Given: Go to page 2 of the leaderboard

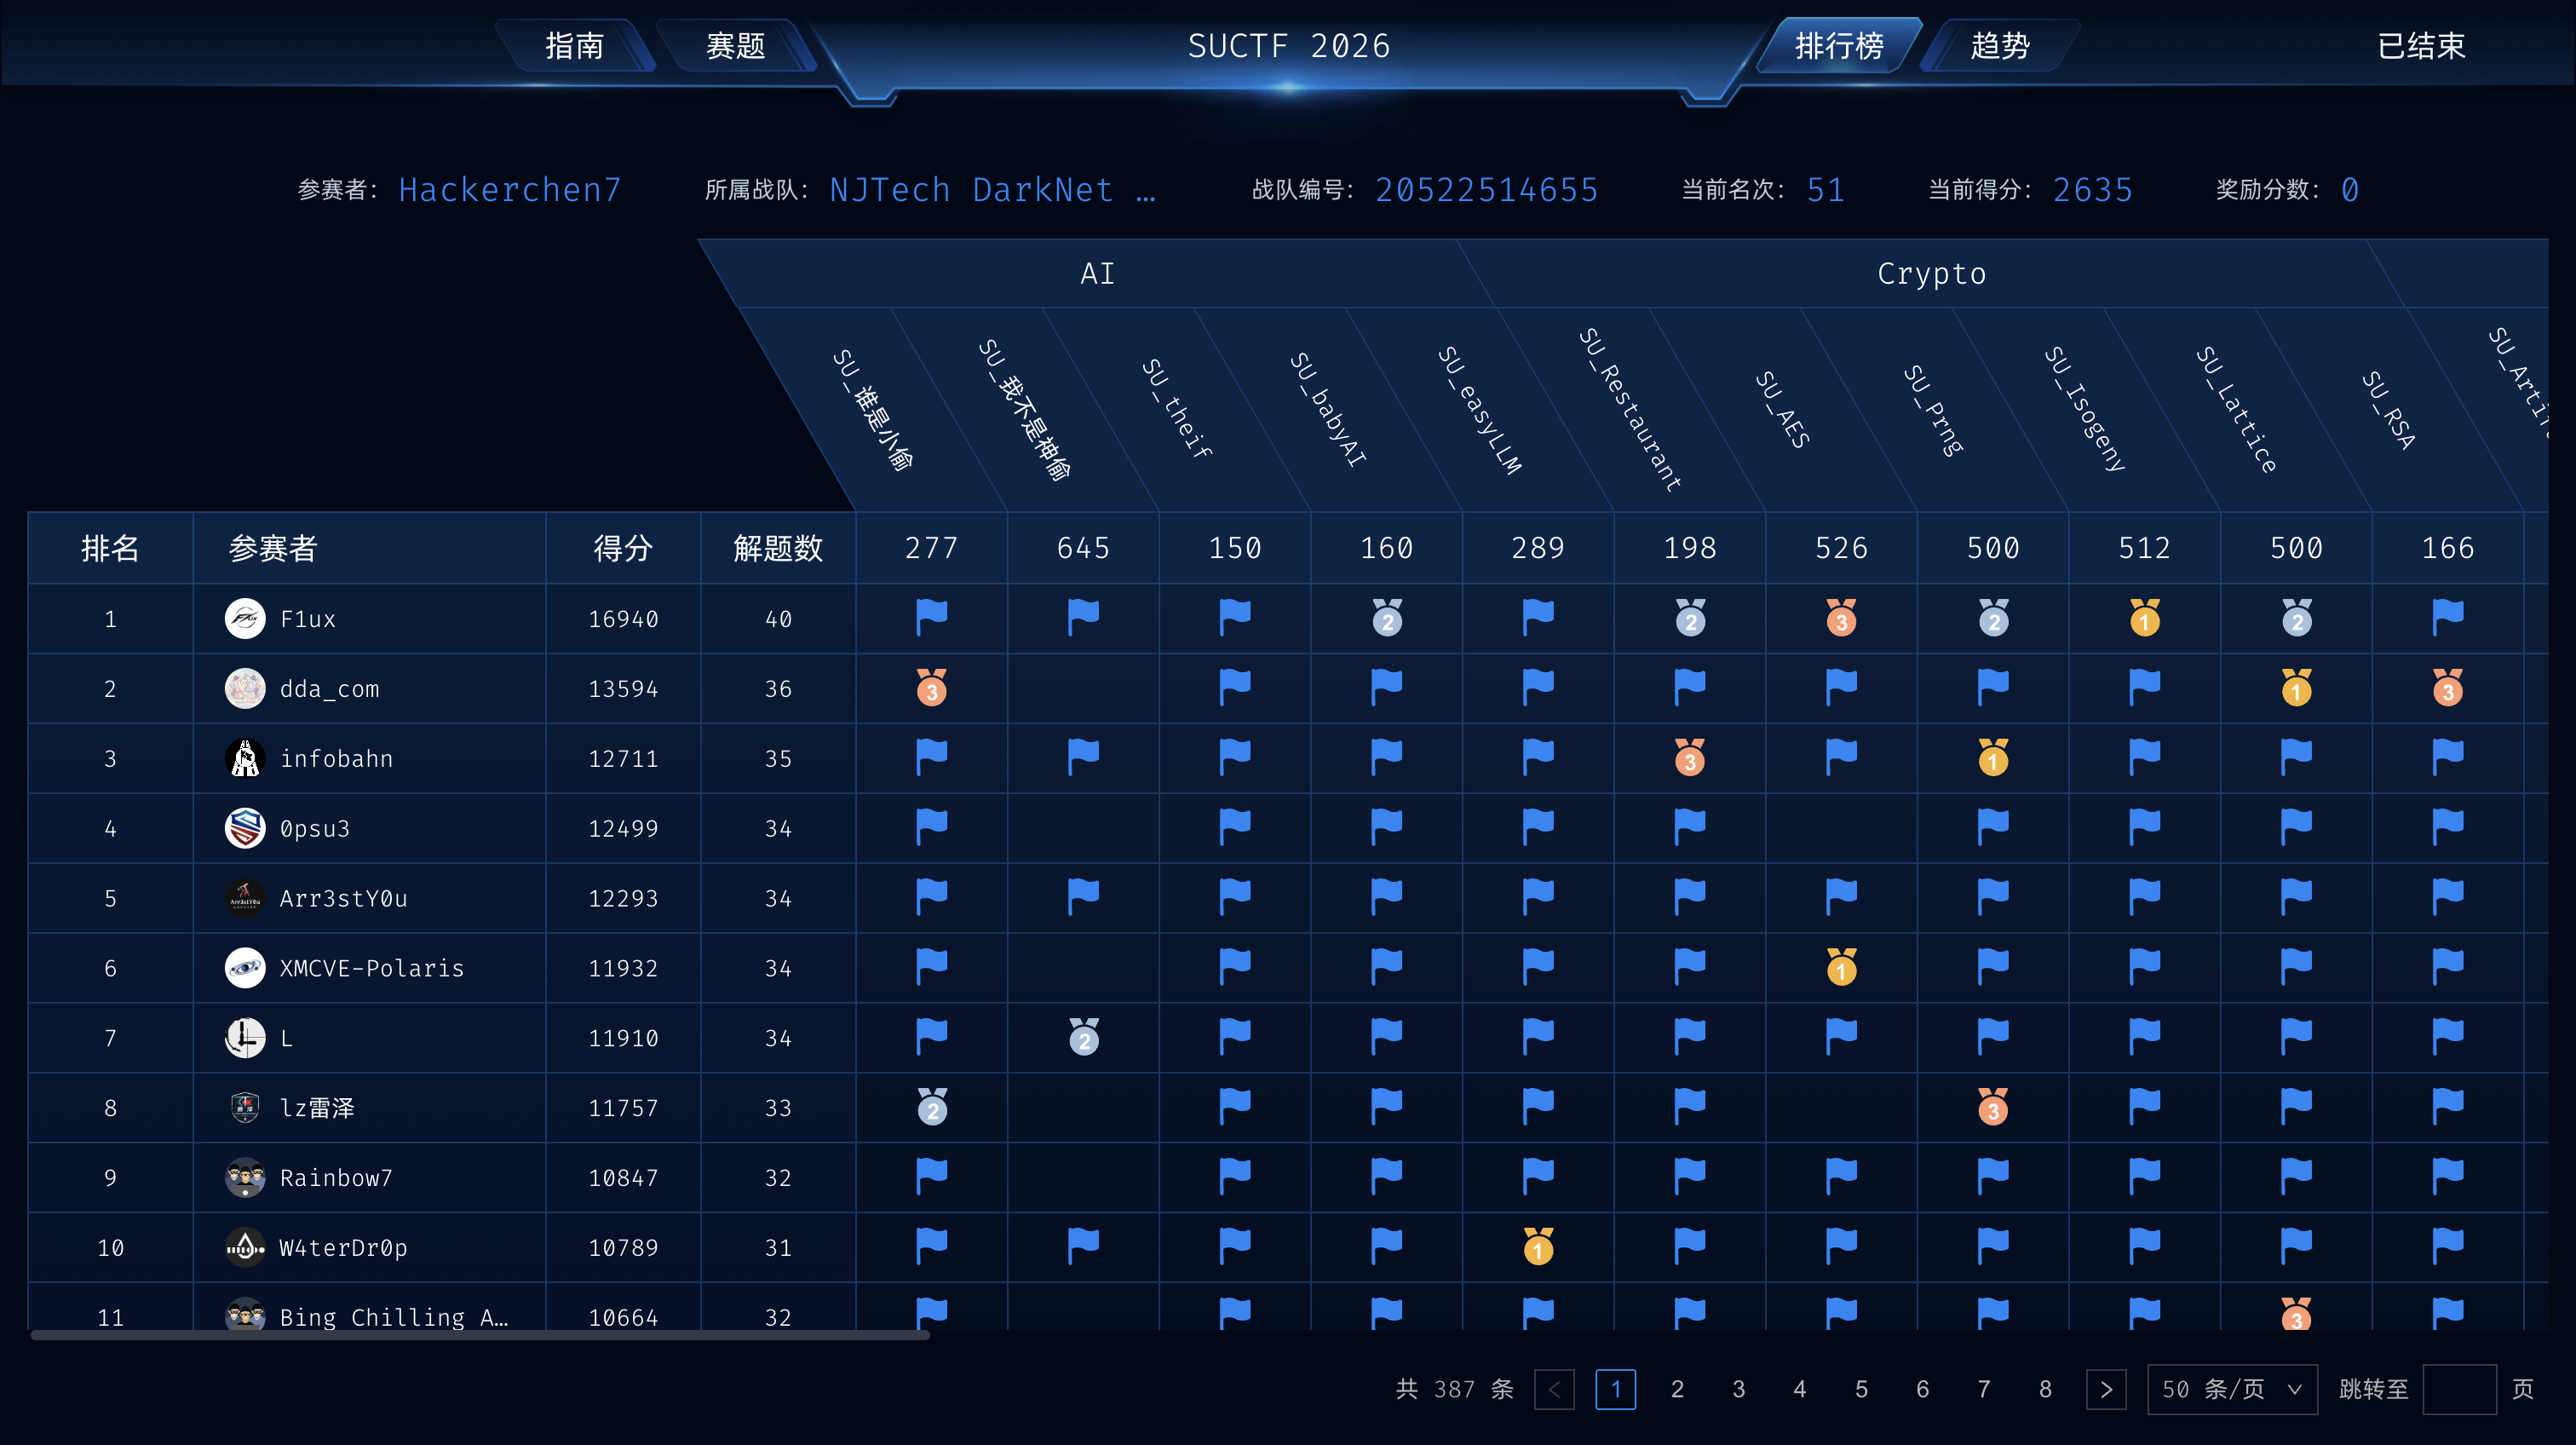Looking at the screenshot, I should (1677, 1389).
